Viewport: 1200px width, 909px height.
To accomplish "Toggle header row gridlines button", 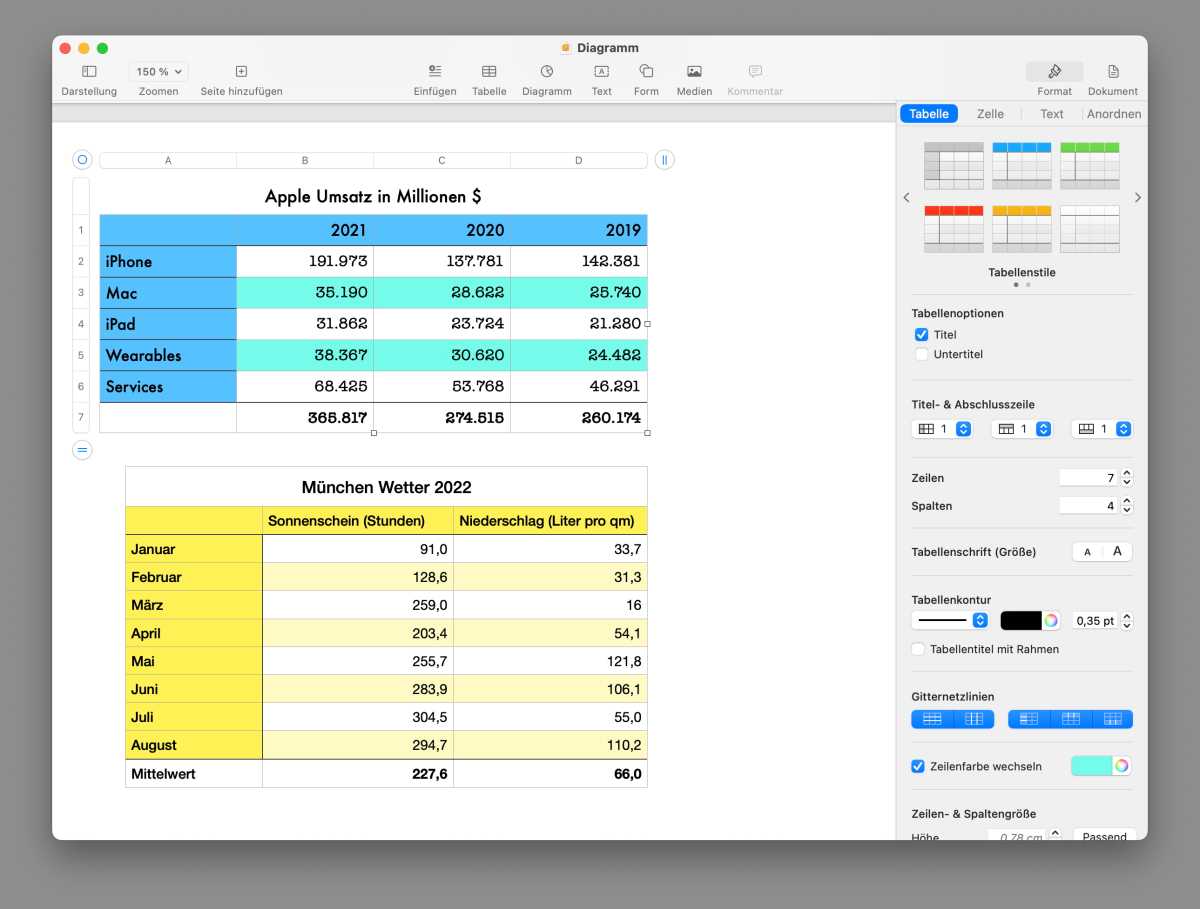I will 1070,719.
